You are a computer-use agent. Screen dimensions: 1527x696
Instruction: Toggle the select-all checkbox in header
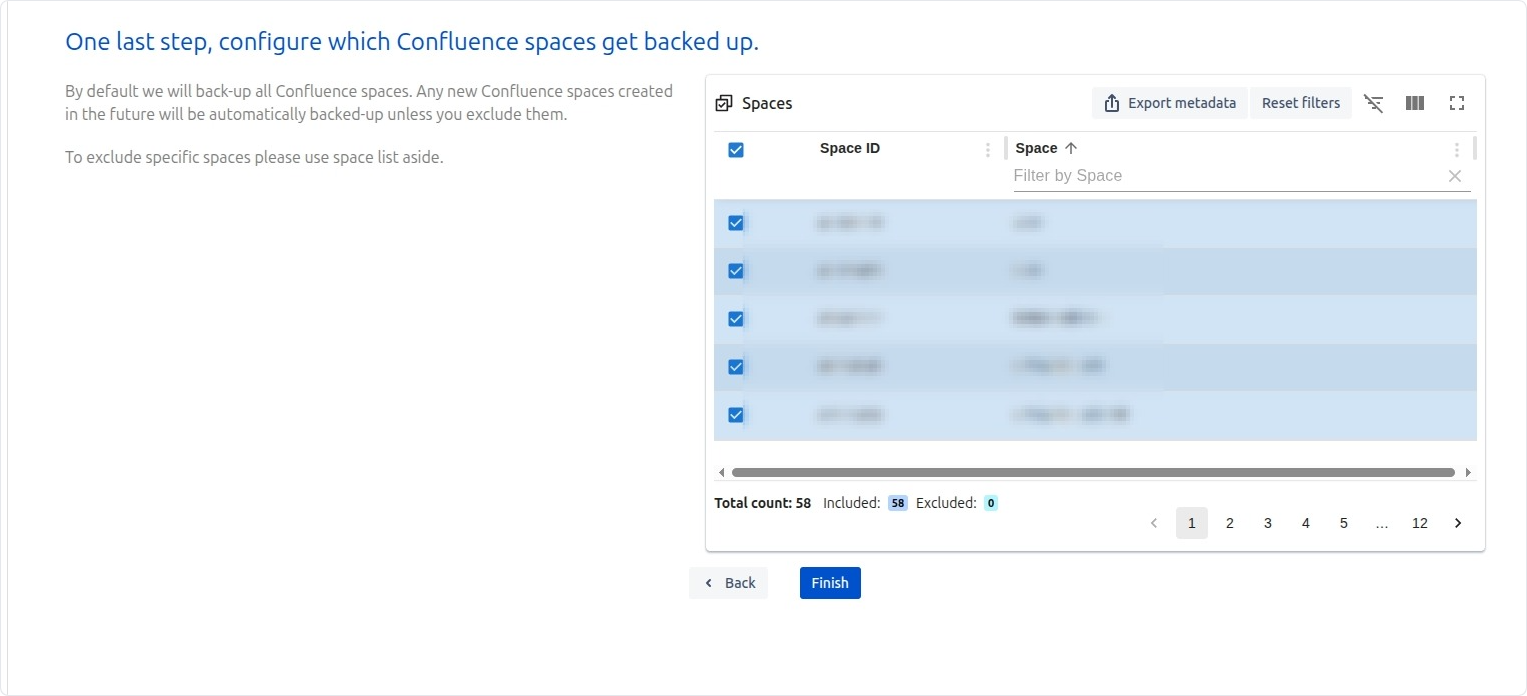coord(736,150)
